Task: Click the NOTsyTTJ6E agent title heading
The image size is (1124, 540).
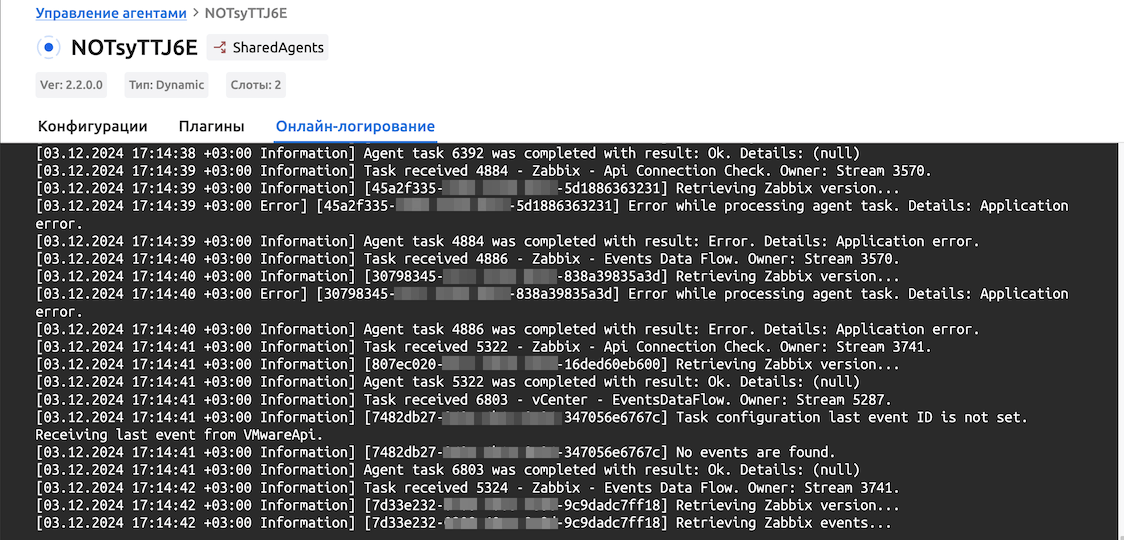Action: (134, 48)
